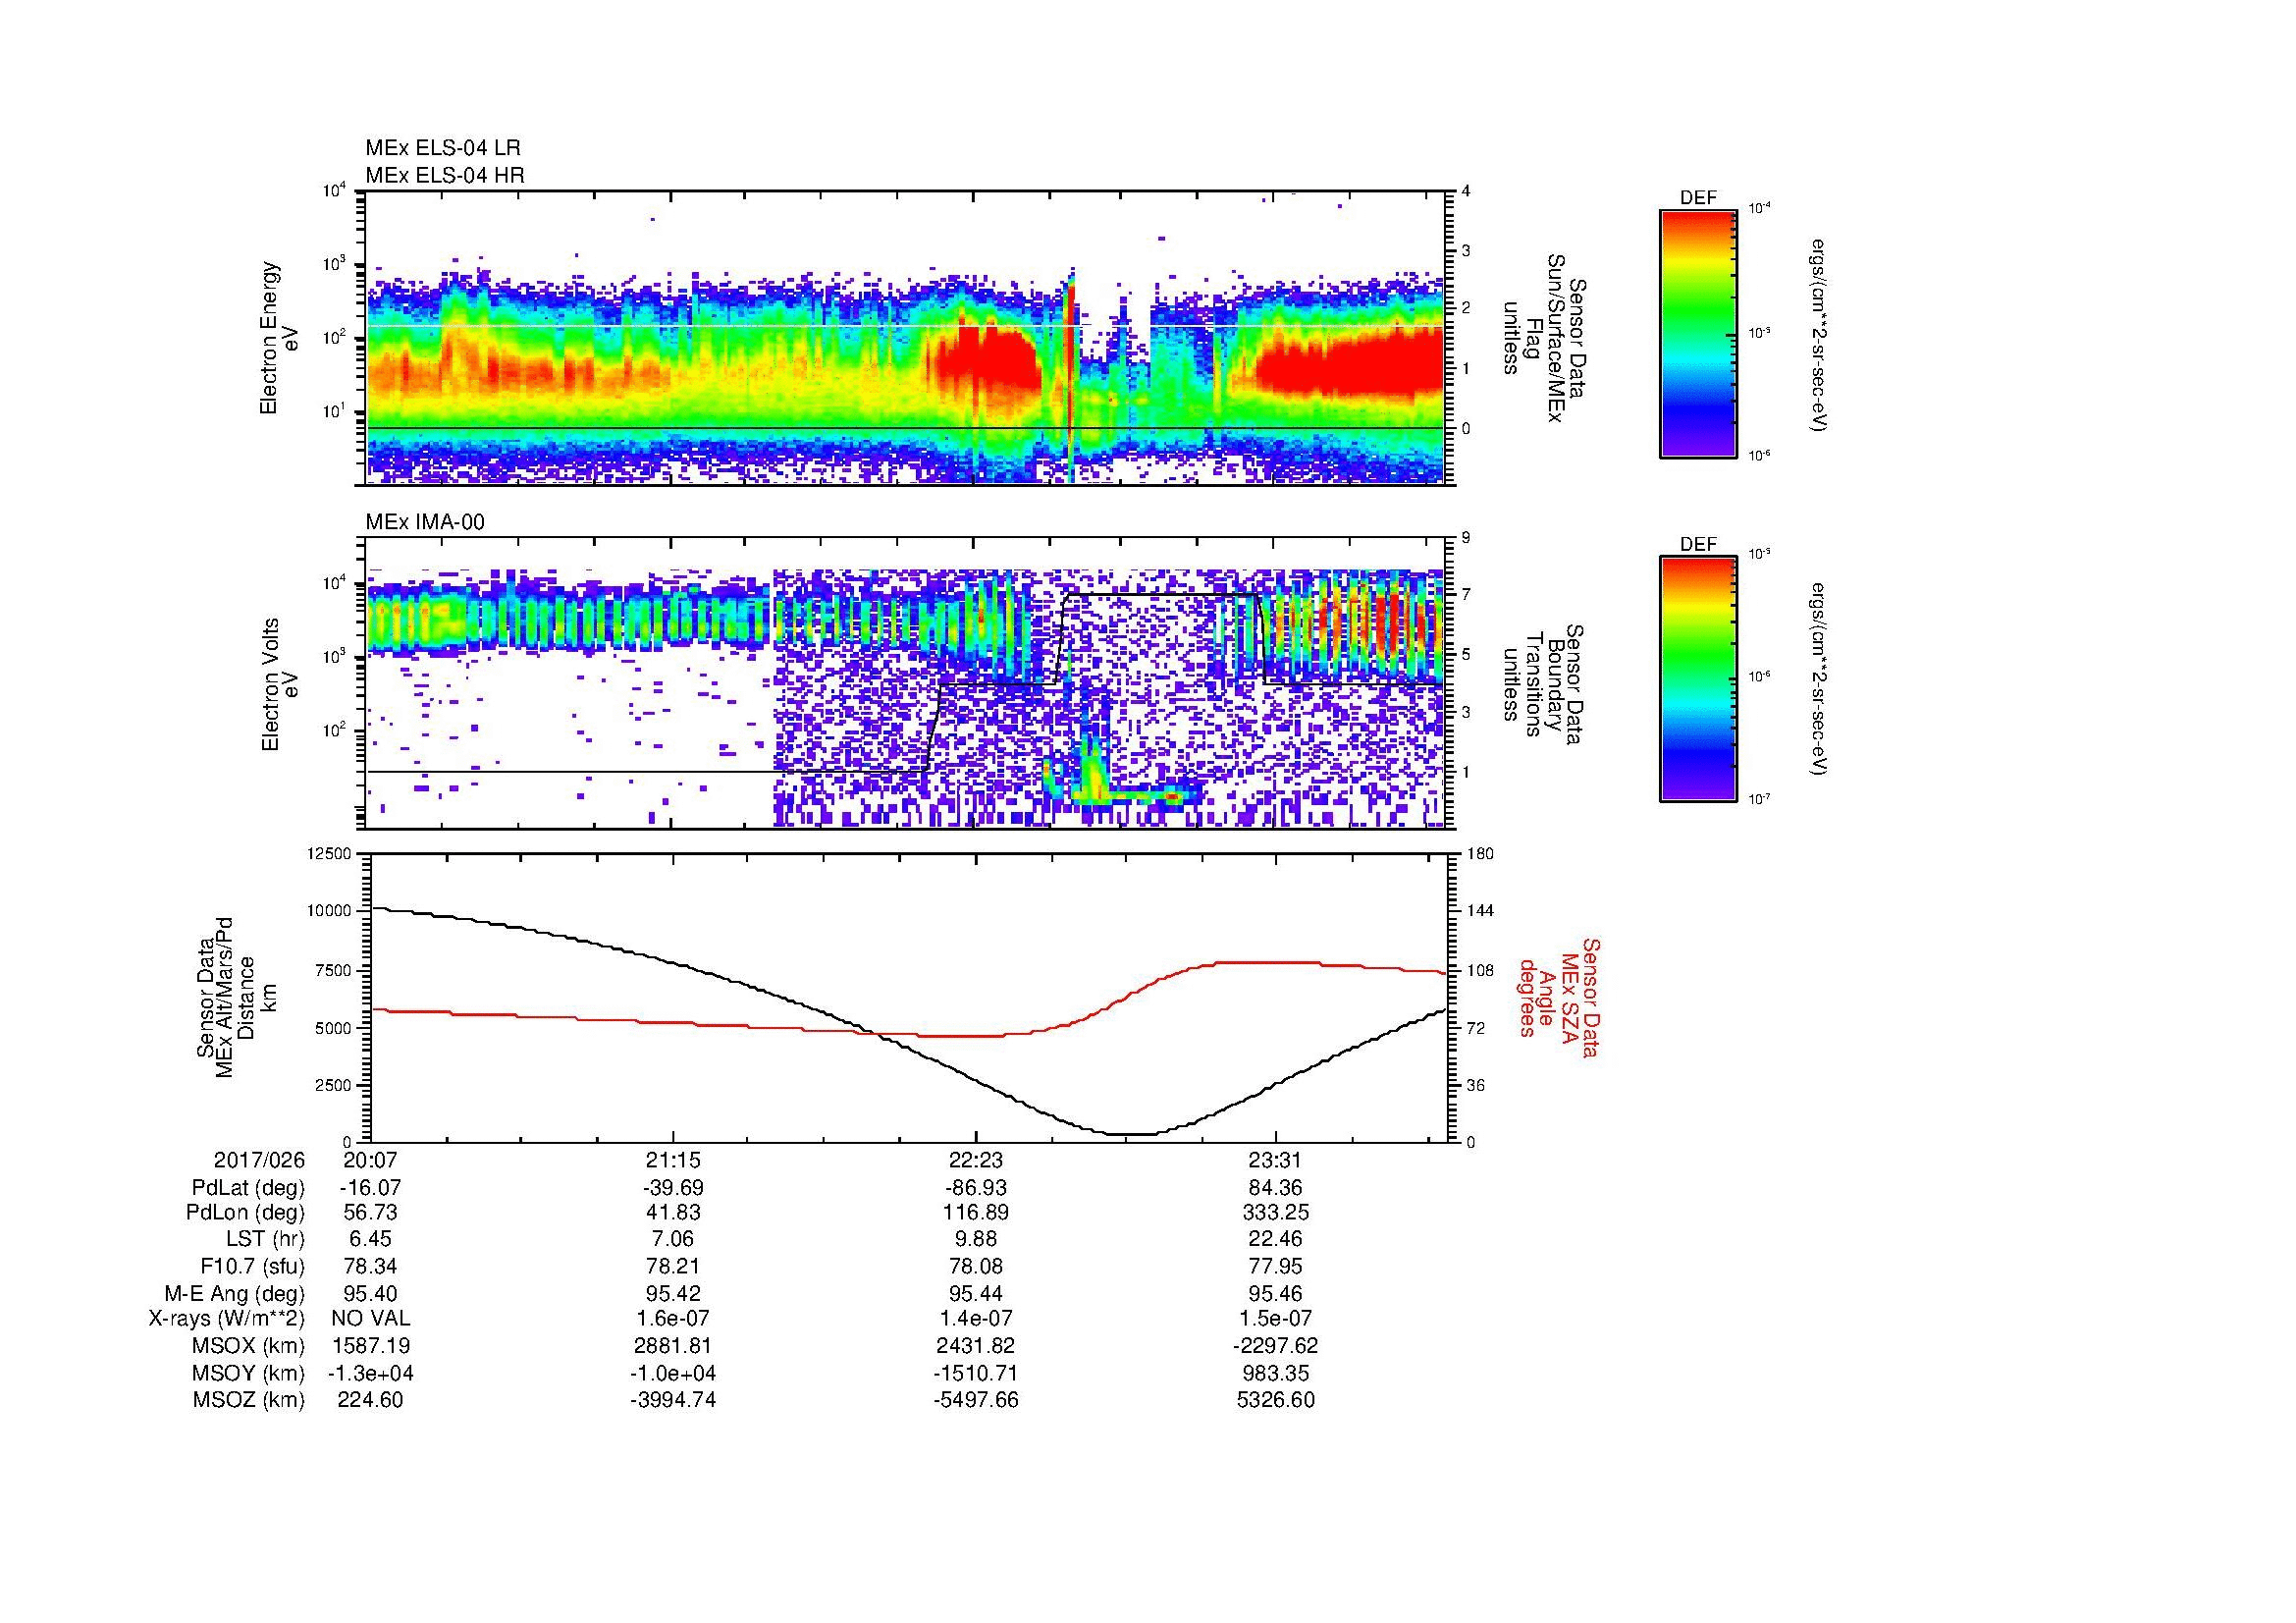Click the Boundary Transitions axis title
This screenshot has width=2296, height=1623.
[x=1544, y=685]
